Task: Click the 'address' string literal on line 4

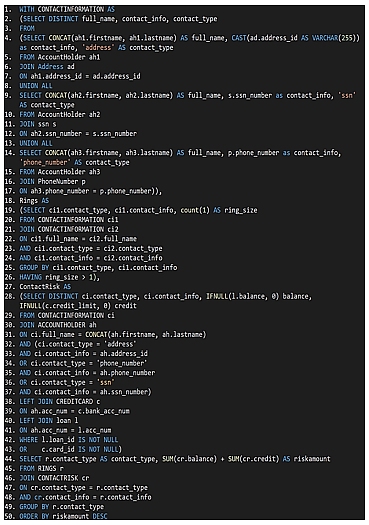Action: pos(98,48)
